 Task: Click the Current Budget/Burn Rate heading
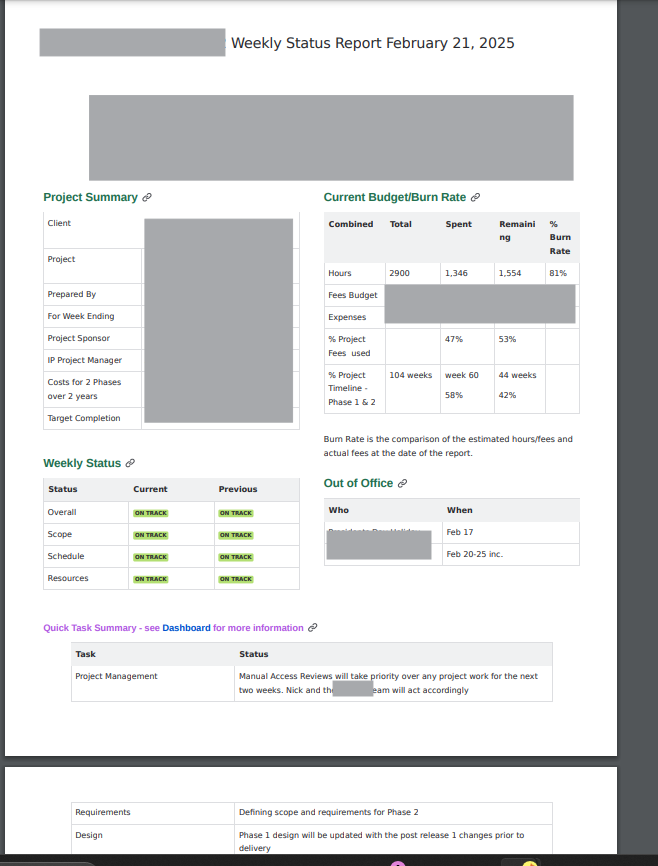click(x=395, y=197)
